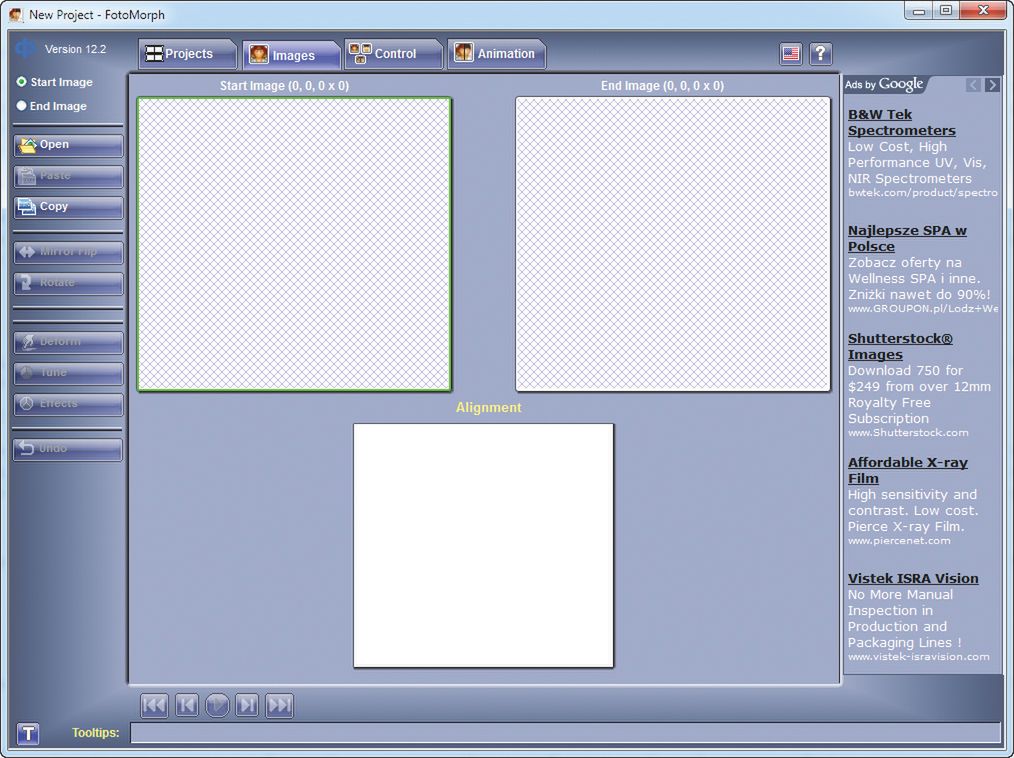Show previous ads with left arrow
The width and height of the screenshot is (1014, 758).
tap(973, 85)
